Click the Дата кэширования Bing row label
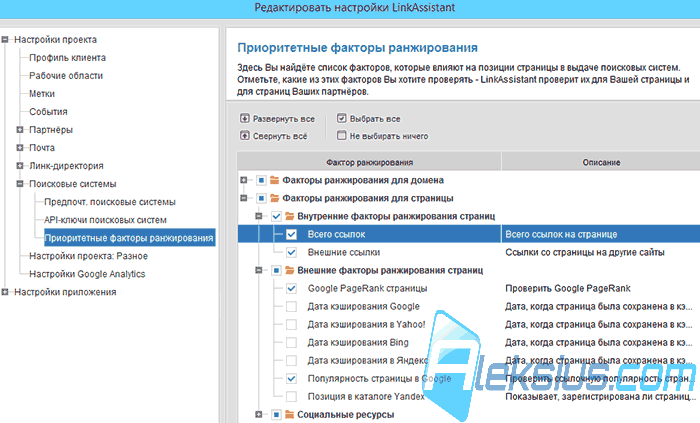Viewport: 700px width, 423px height. (358, 343)
